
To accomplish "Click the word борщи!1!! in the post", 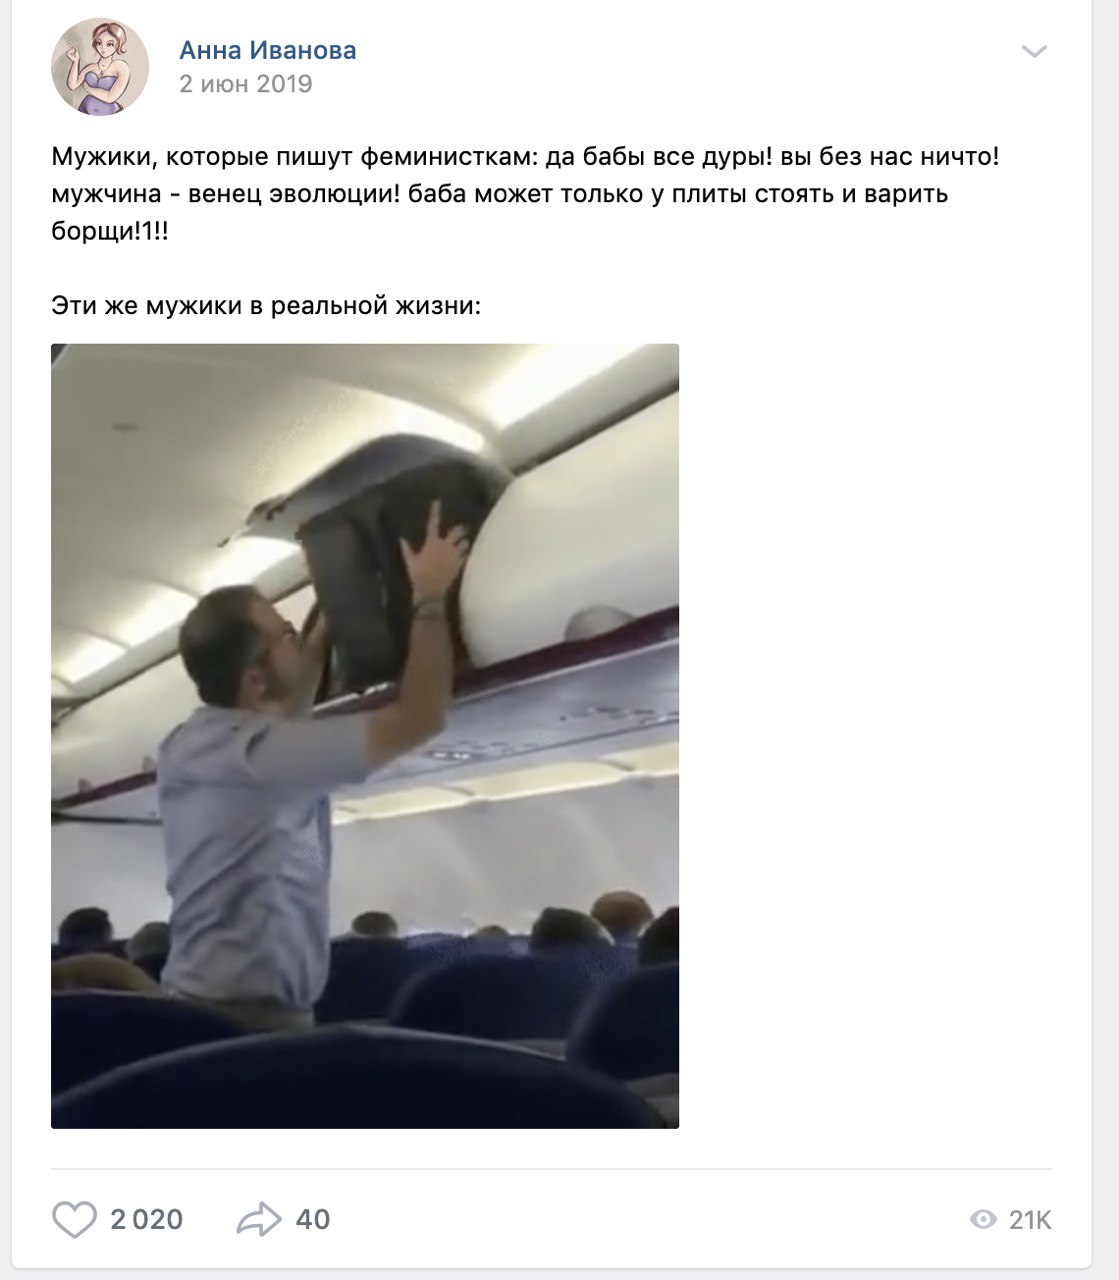I will pyautogui.click(x=110, y=230).
